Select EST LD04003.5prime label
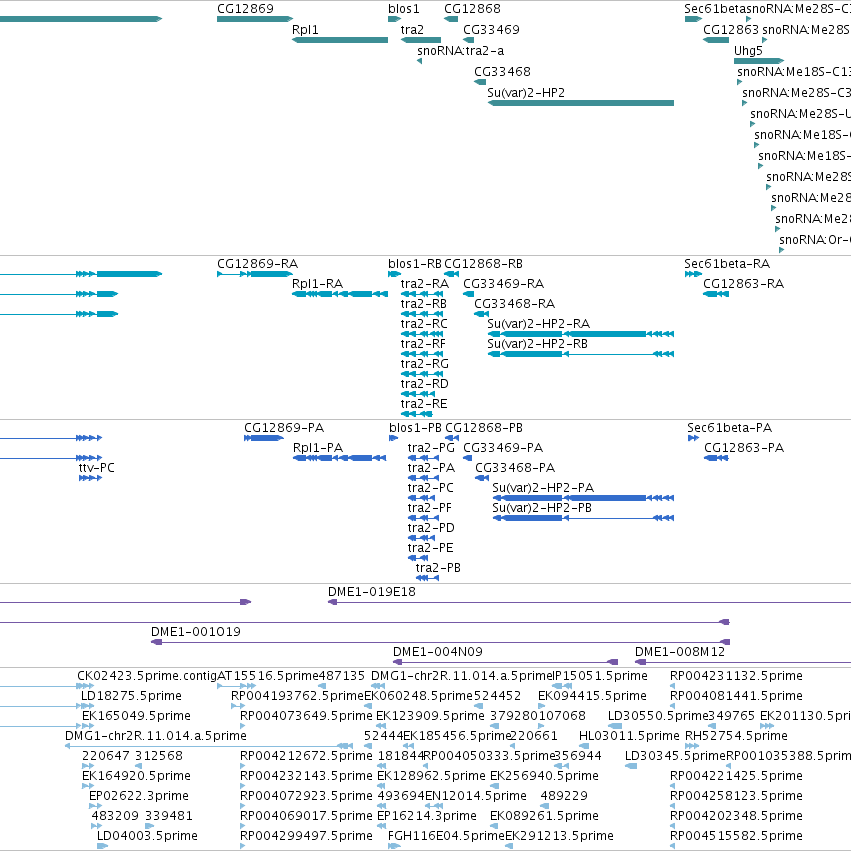This screenshot has height=851, width=851. 147,836
